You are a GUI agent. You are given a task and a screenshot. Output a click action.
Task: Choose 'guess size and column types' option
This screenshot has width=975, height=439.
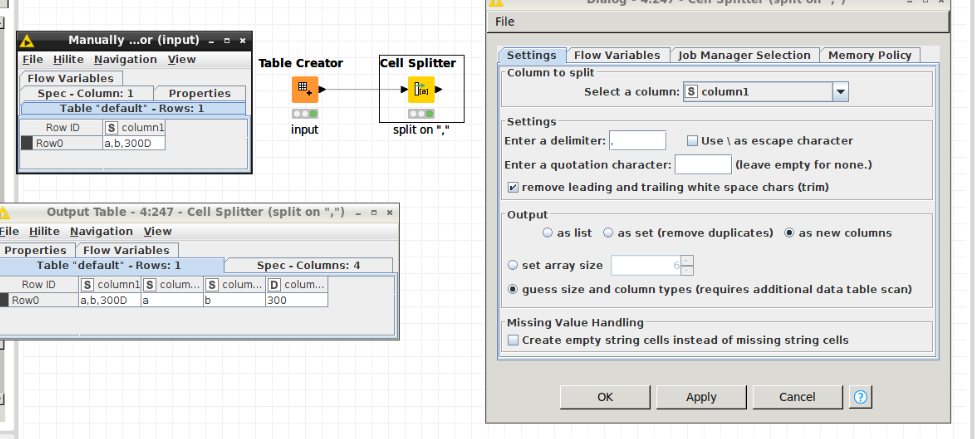click(x=513, y=290)
